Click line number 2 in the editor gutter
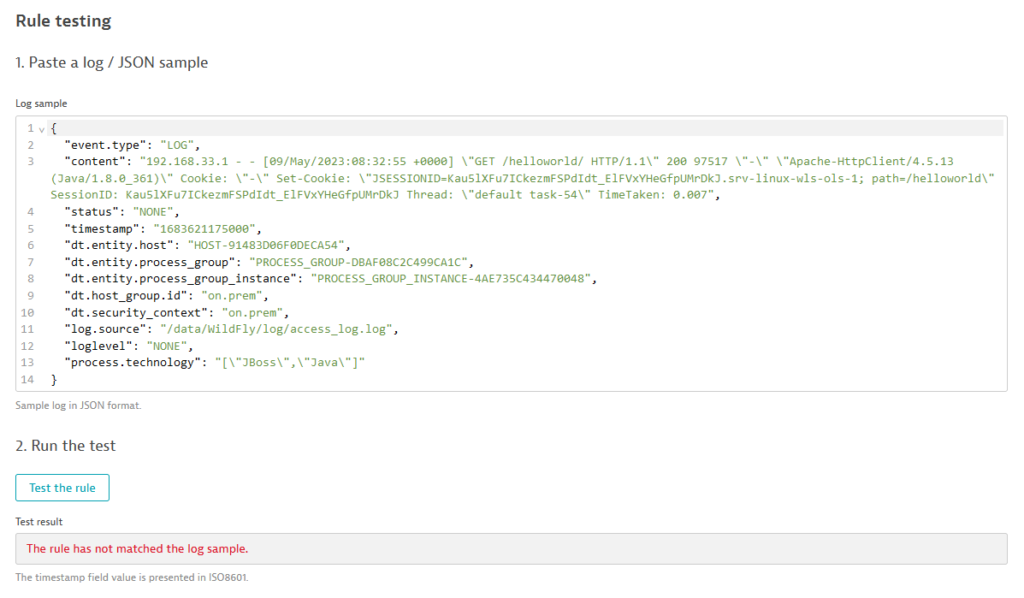Screen dimensions: 1024x598 31,145
